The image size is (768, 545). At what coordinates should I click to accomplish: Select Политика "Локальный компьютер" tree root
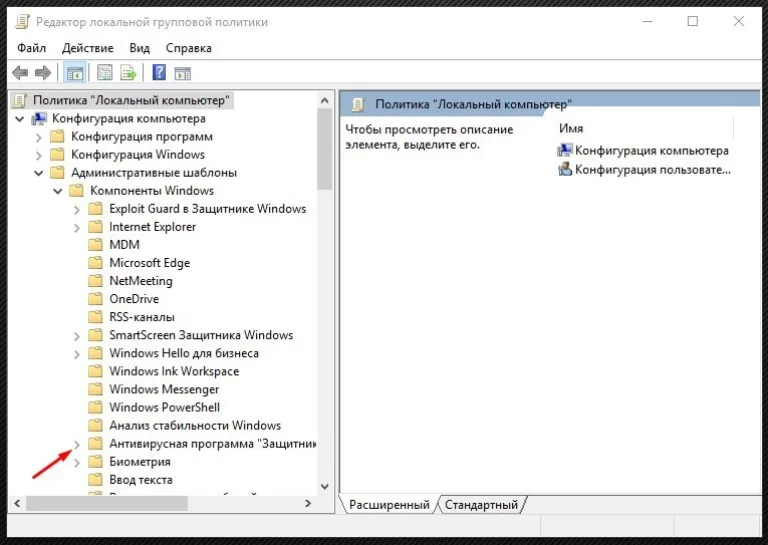(x=131, y=100)
